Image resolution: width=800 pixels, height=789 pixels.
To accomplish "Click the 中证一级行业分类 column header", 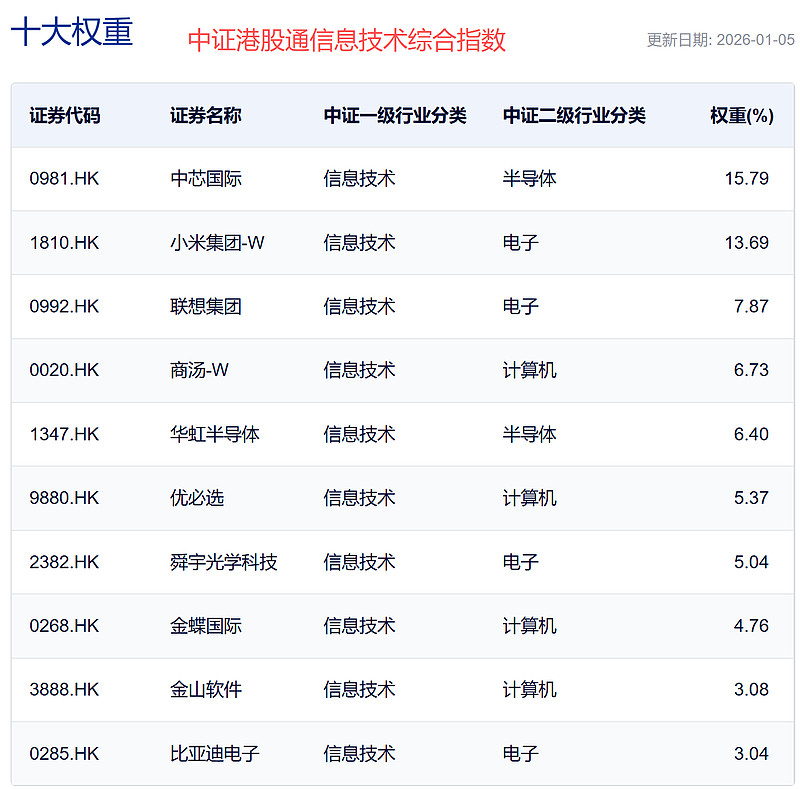I will click(x=395, y=116).
